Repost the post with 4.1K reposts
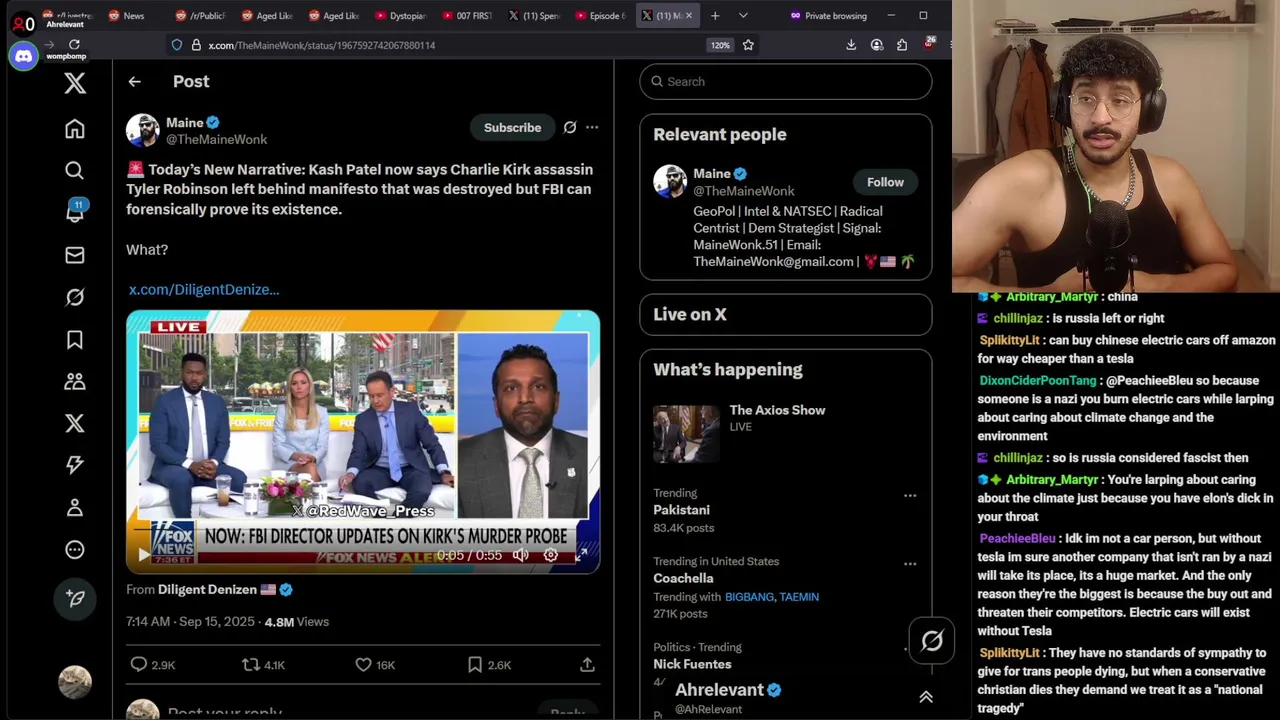Screen dimensions: 1280x720 click(x=263, y=664)
